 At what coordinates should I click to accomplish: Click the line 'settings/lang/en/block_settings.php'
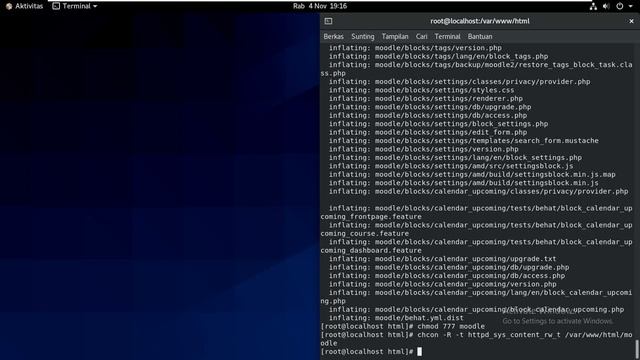(x=455, y=158)
